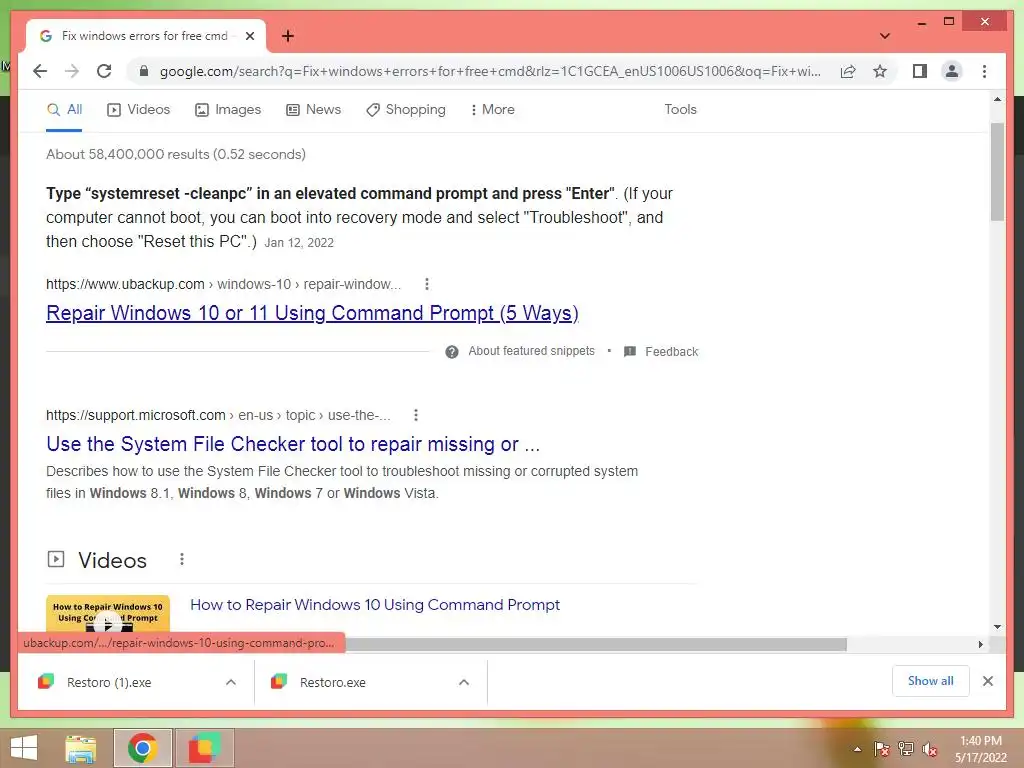Click Chrome icon in the taskbar
The image size is (1024, 768).
pos(142,748)
